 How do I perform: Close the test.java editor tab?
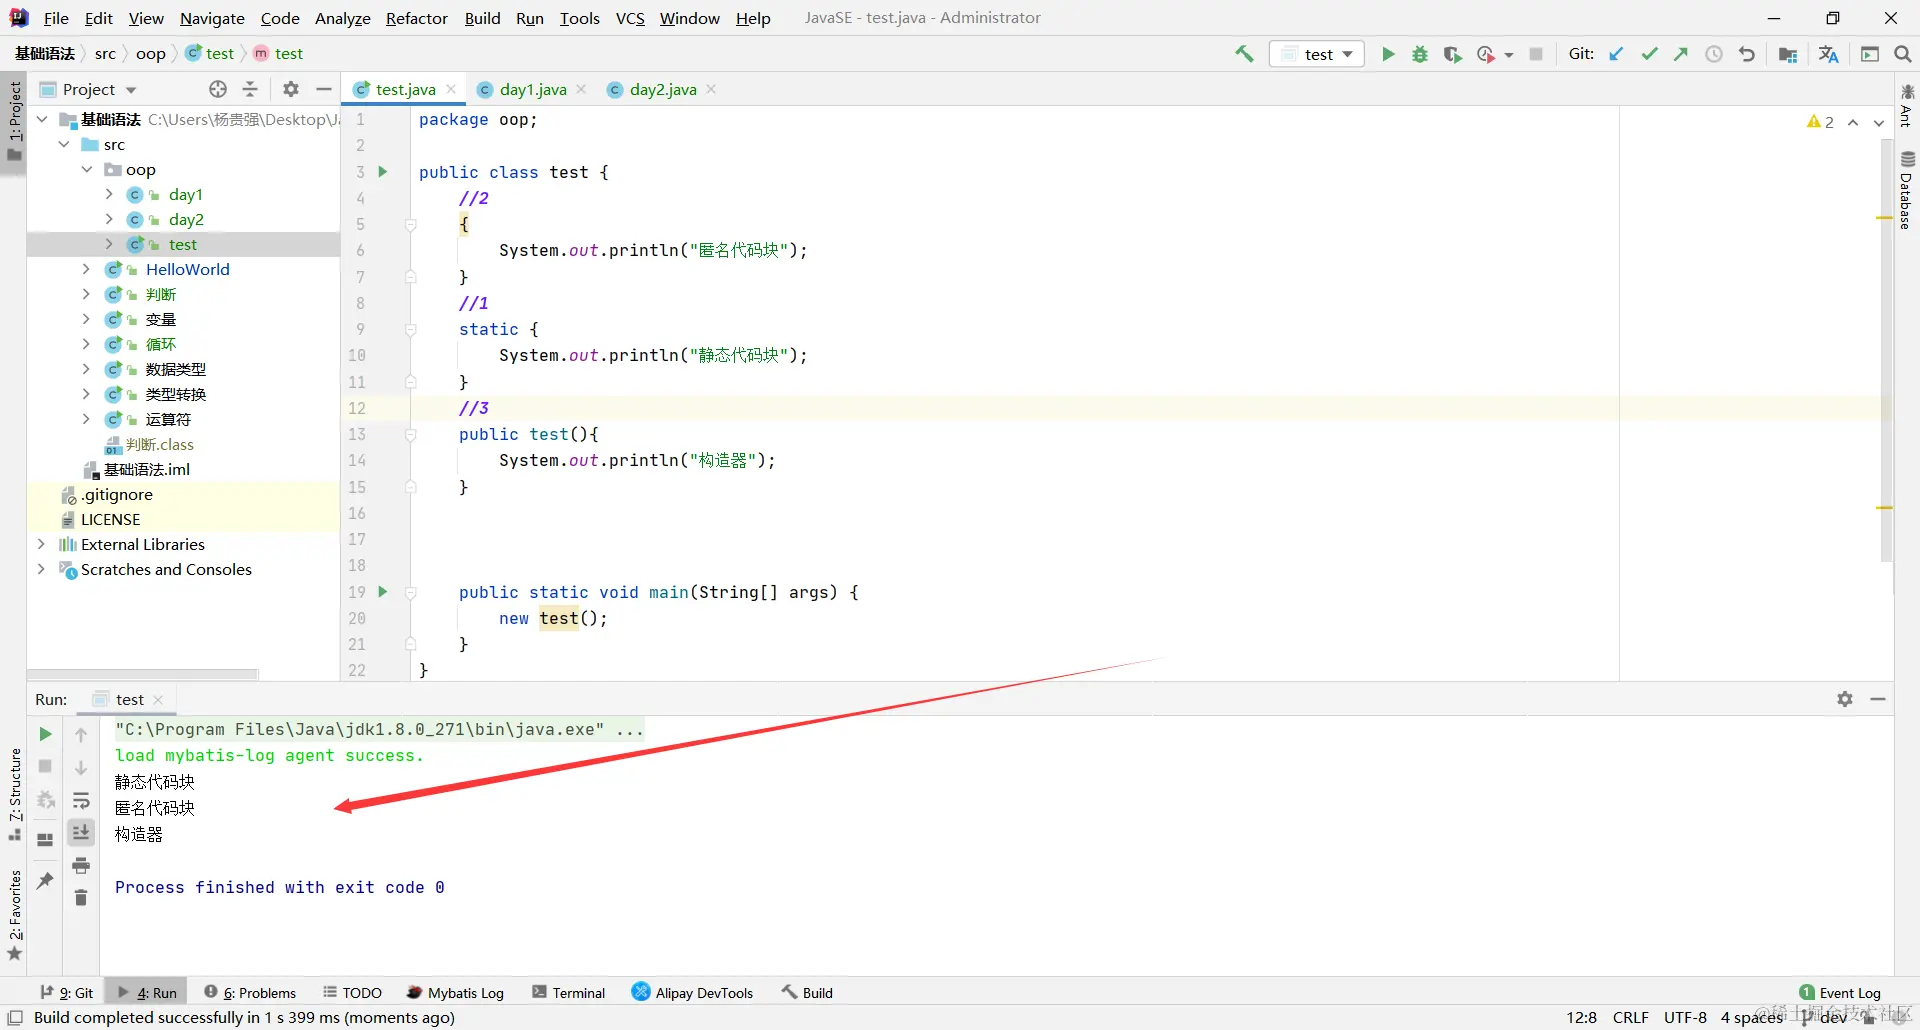(x=451, y=89)
